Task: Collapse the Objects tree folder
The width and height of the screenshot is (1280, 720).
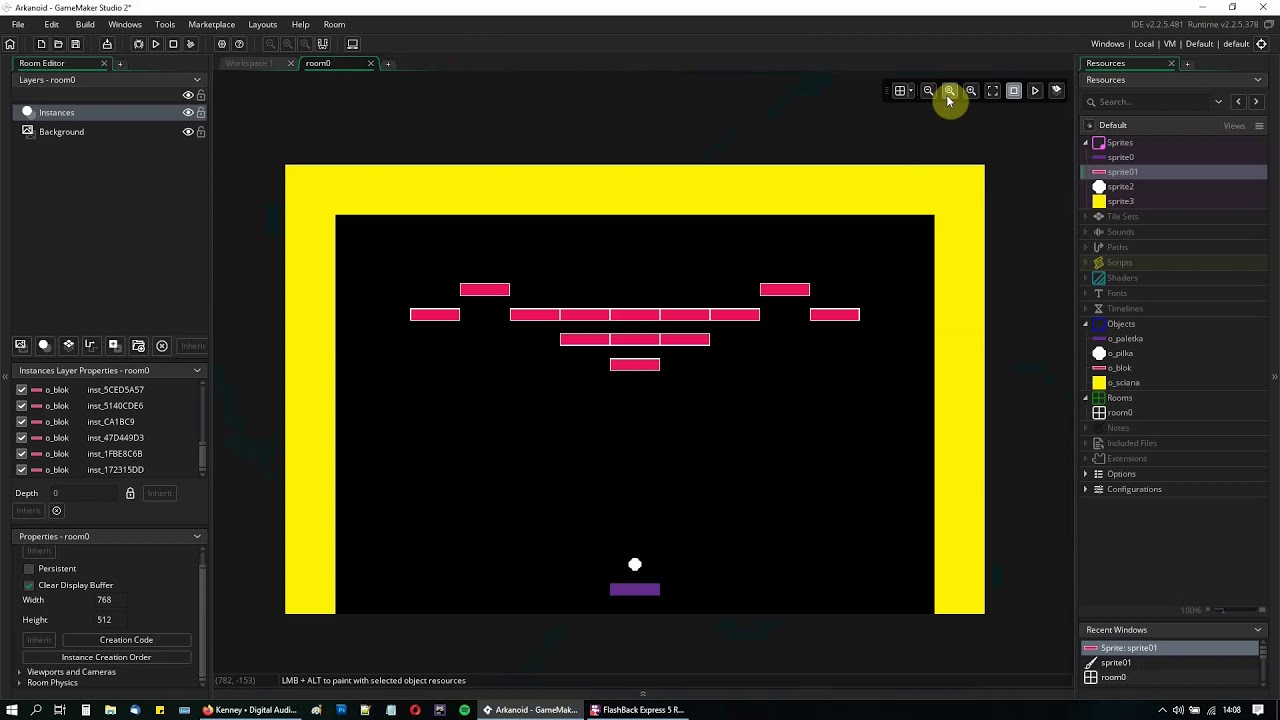Action: (x=1086, y=324)
